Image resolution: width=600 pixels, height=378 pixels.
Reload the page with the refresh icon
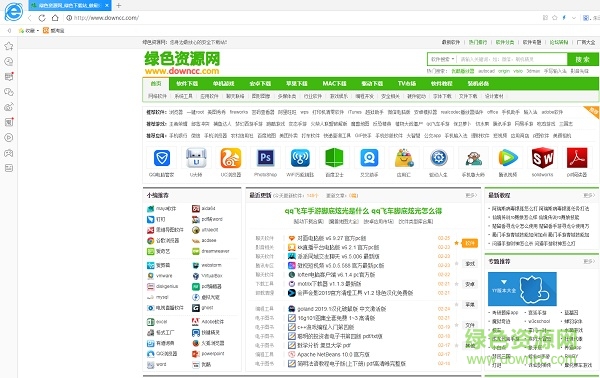[x=42, y=18]
